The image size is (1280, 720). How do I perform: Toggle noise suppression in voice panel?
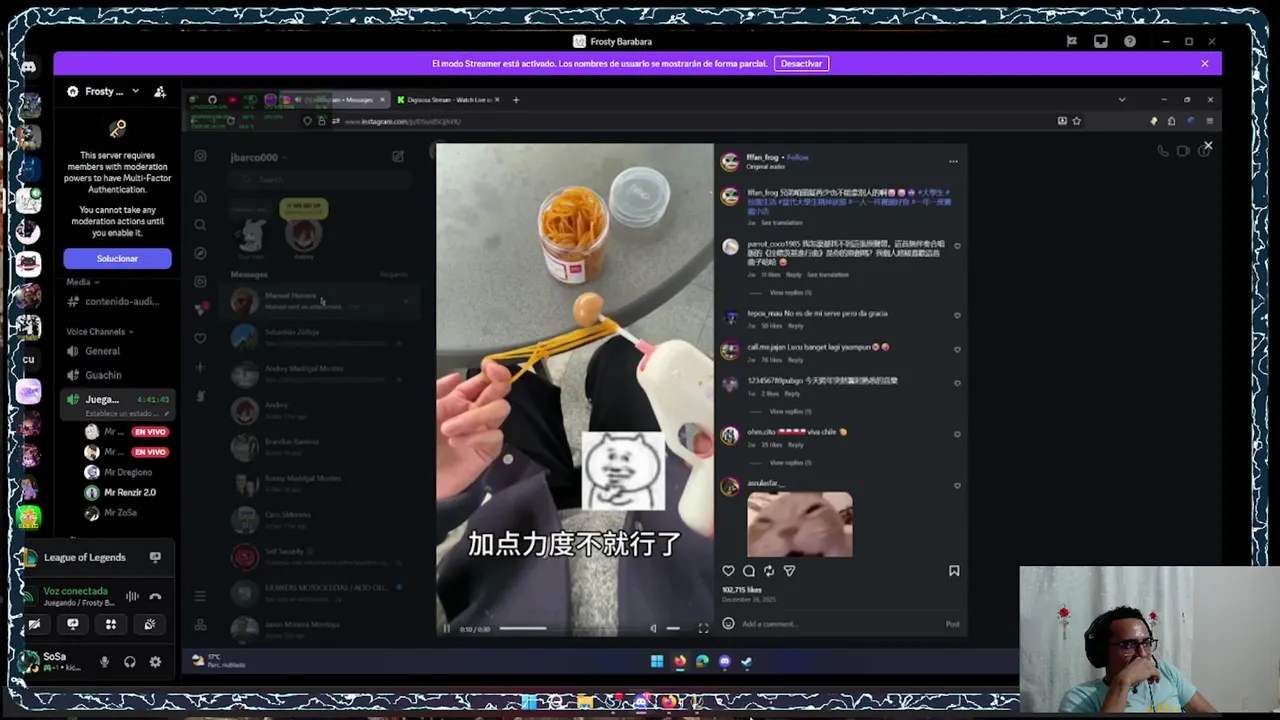coord(132,596)
